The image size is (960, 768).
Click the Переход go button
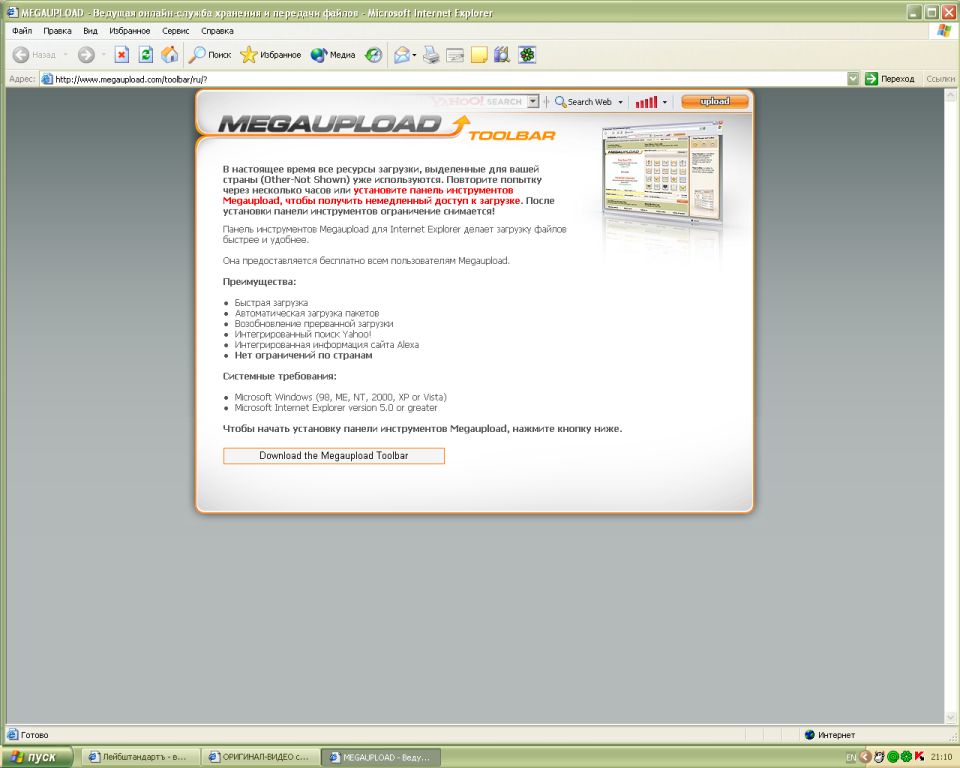tap(890, 79)
